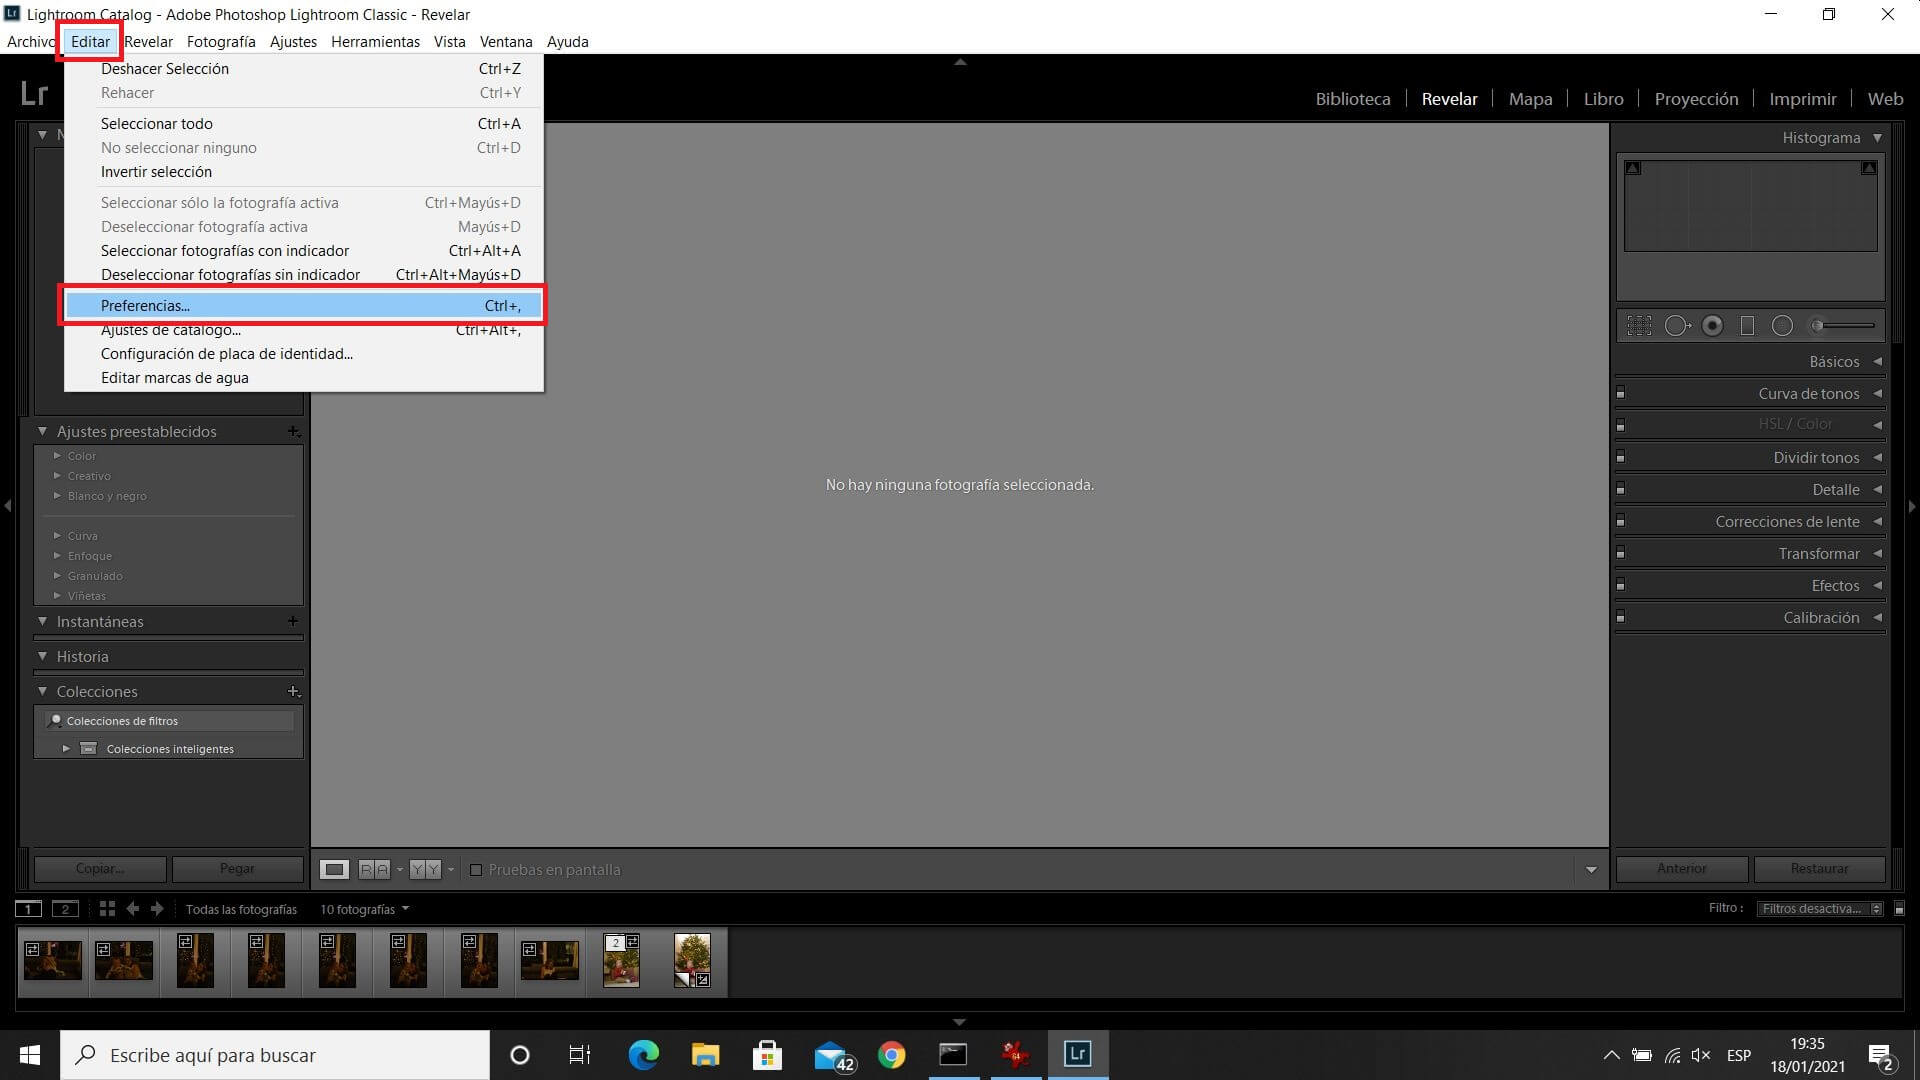Select the Radial Filter tool
The width and height of the screenshot is (1920, 1080).
pyautogui.click(x=1782, y=325)
